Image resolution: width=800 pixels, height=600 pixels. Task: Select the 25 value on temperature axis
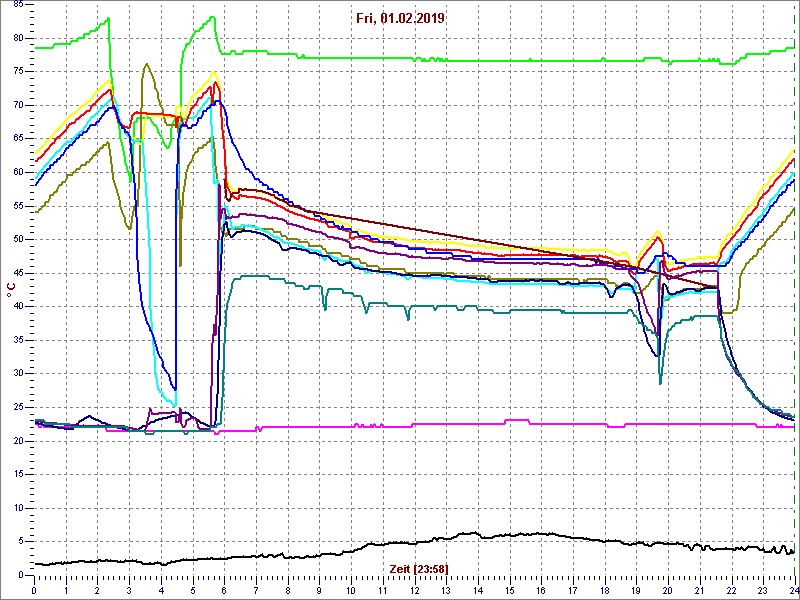(x=17, y=407)
